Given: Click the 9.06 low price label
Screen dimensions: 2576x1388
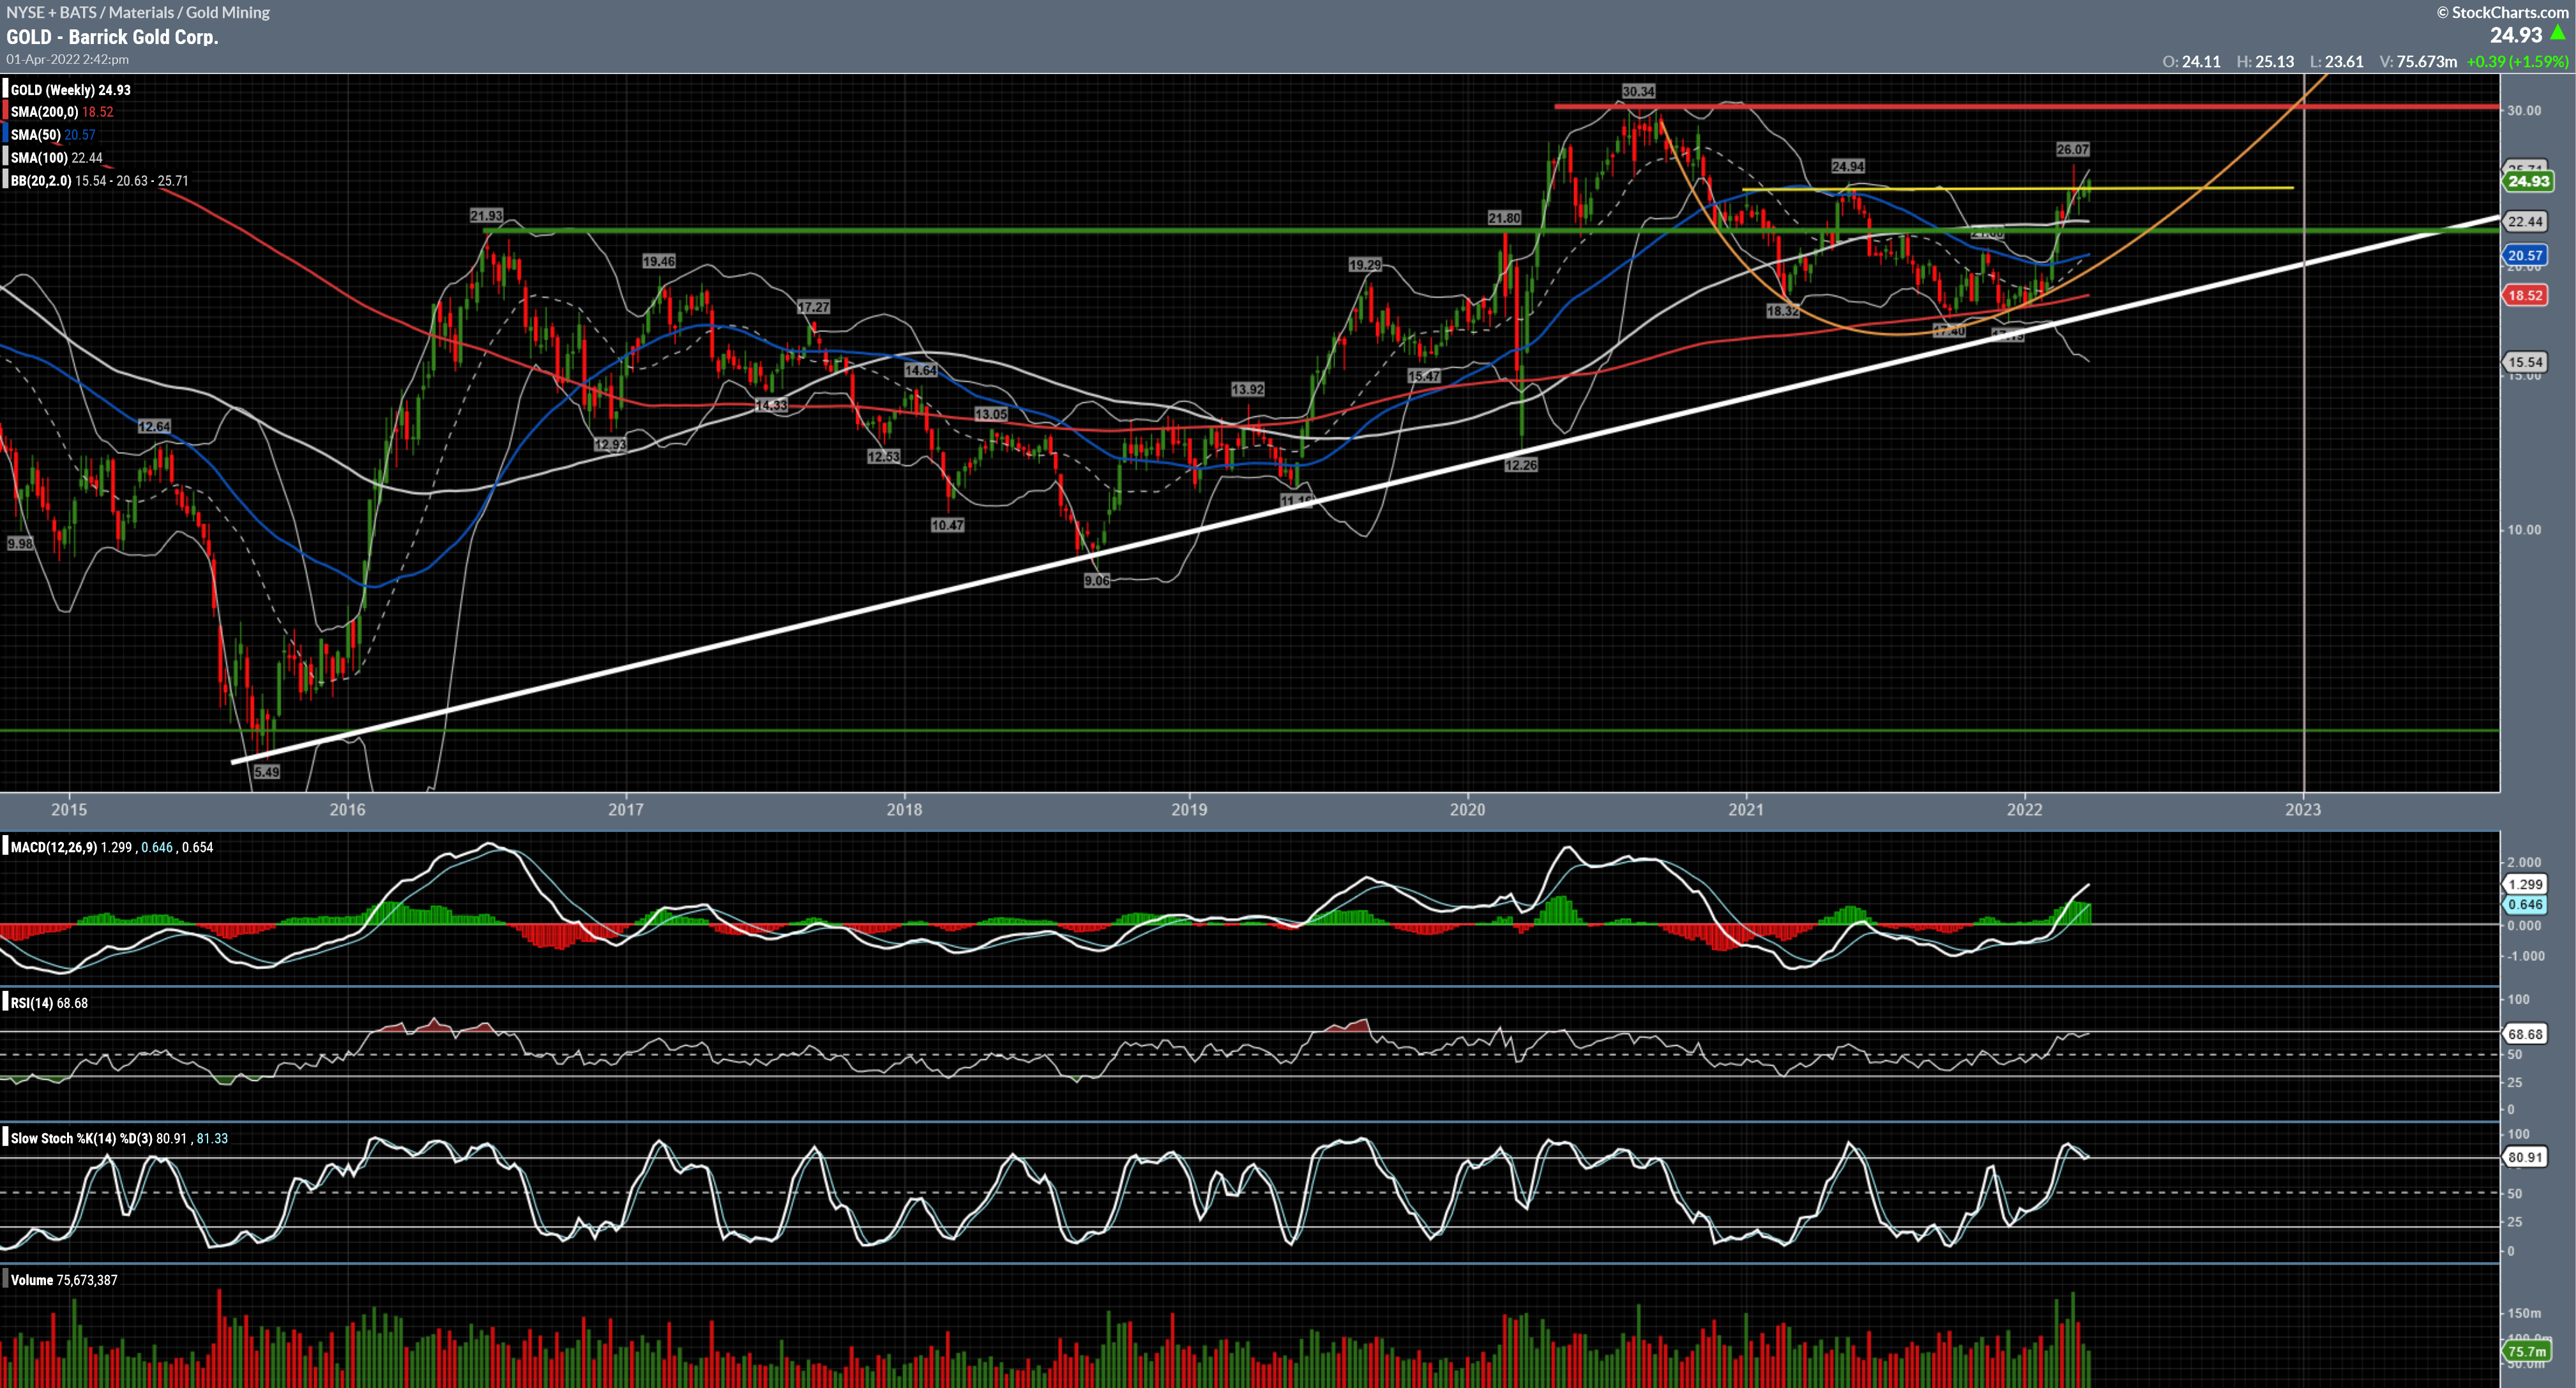Looking at the screenshot, I should [1097, 581].
